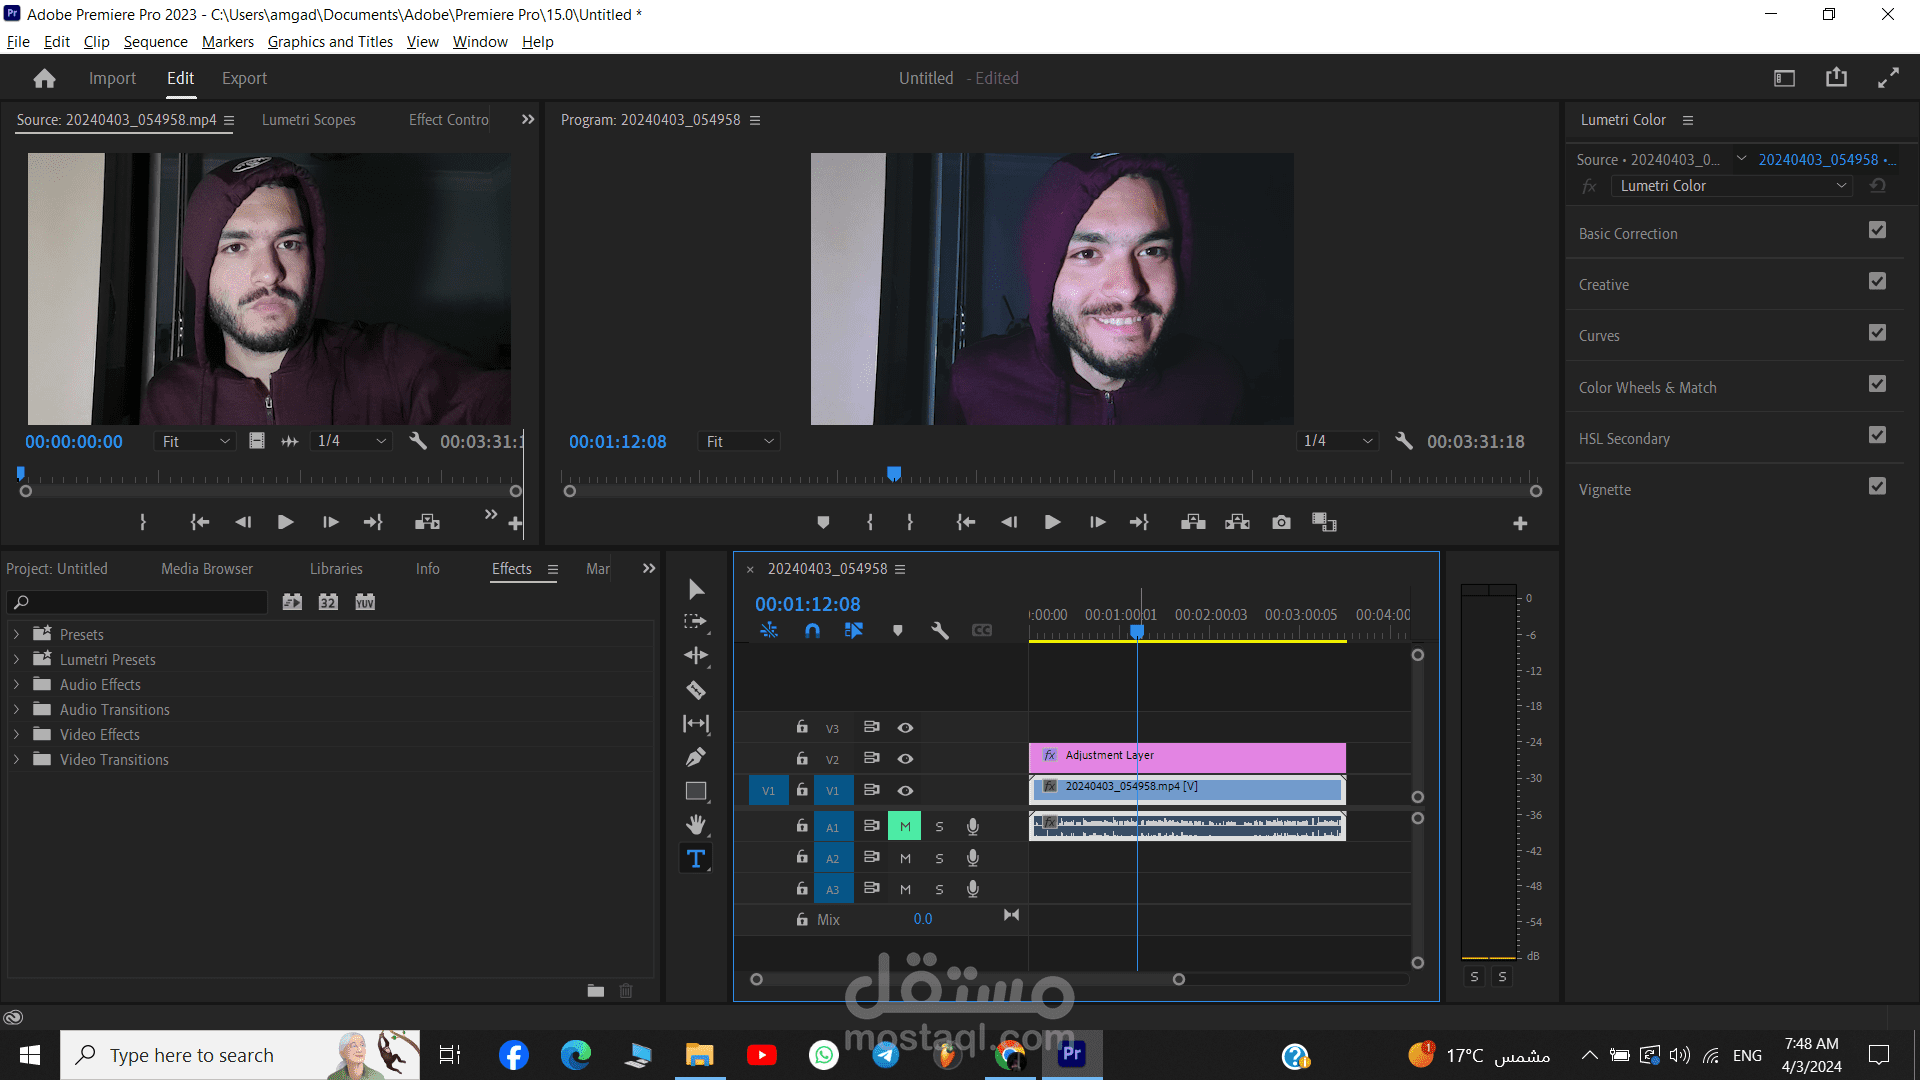The image size is (1920, 1080).
Task: Click the Effects search field
Action: pos(138,602)
